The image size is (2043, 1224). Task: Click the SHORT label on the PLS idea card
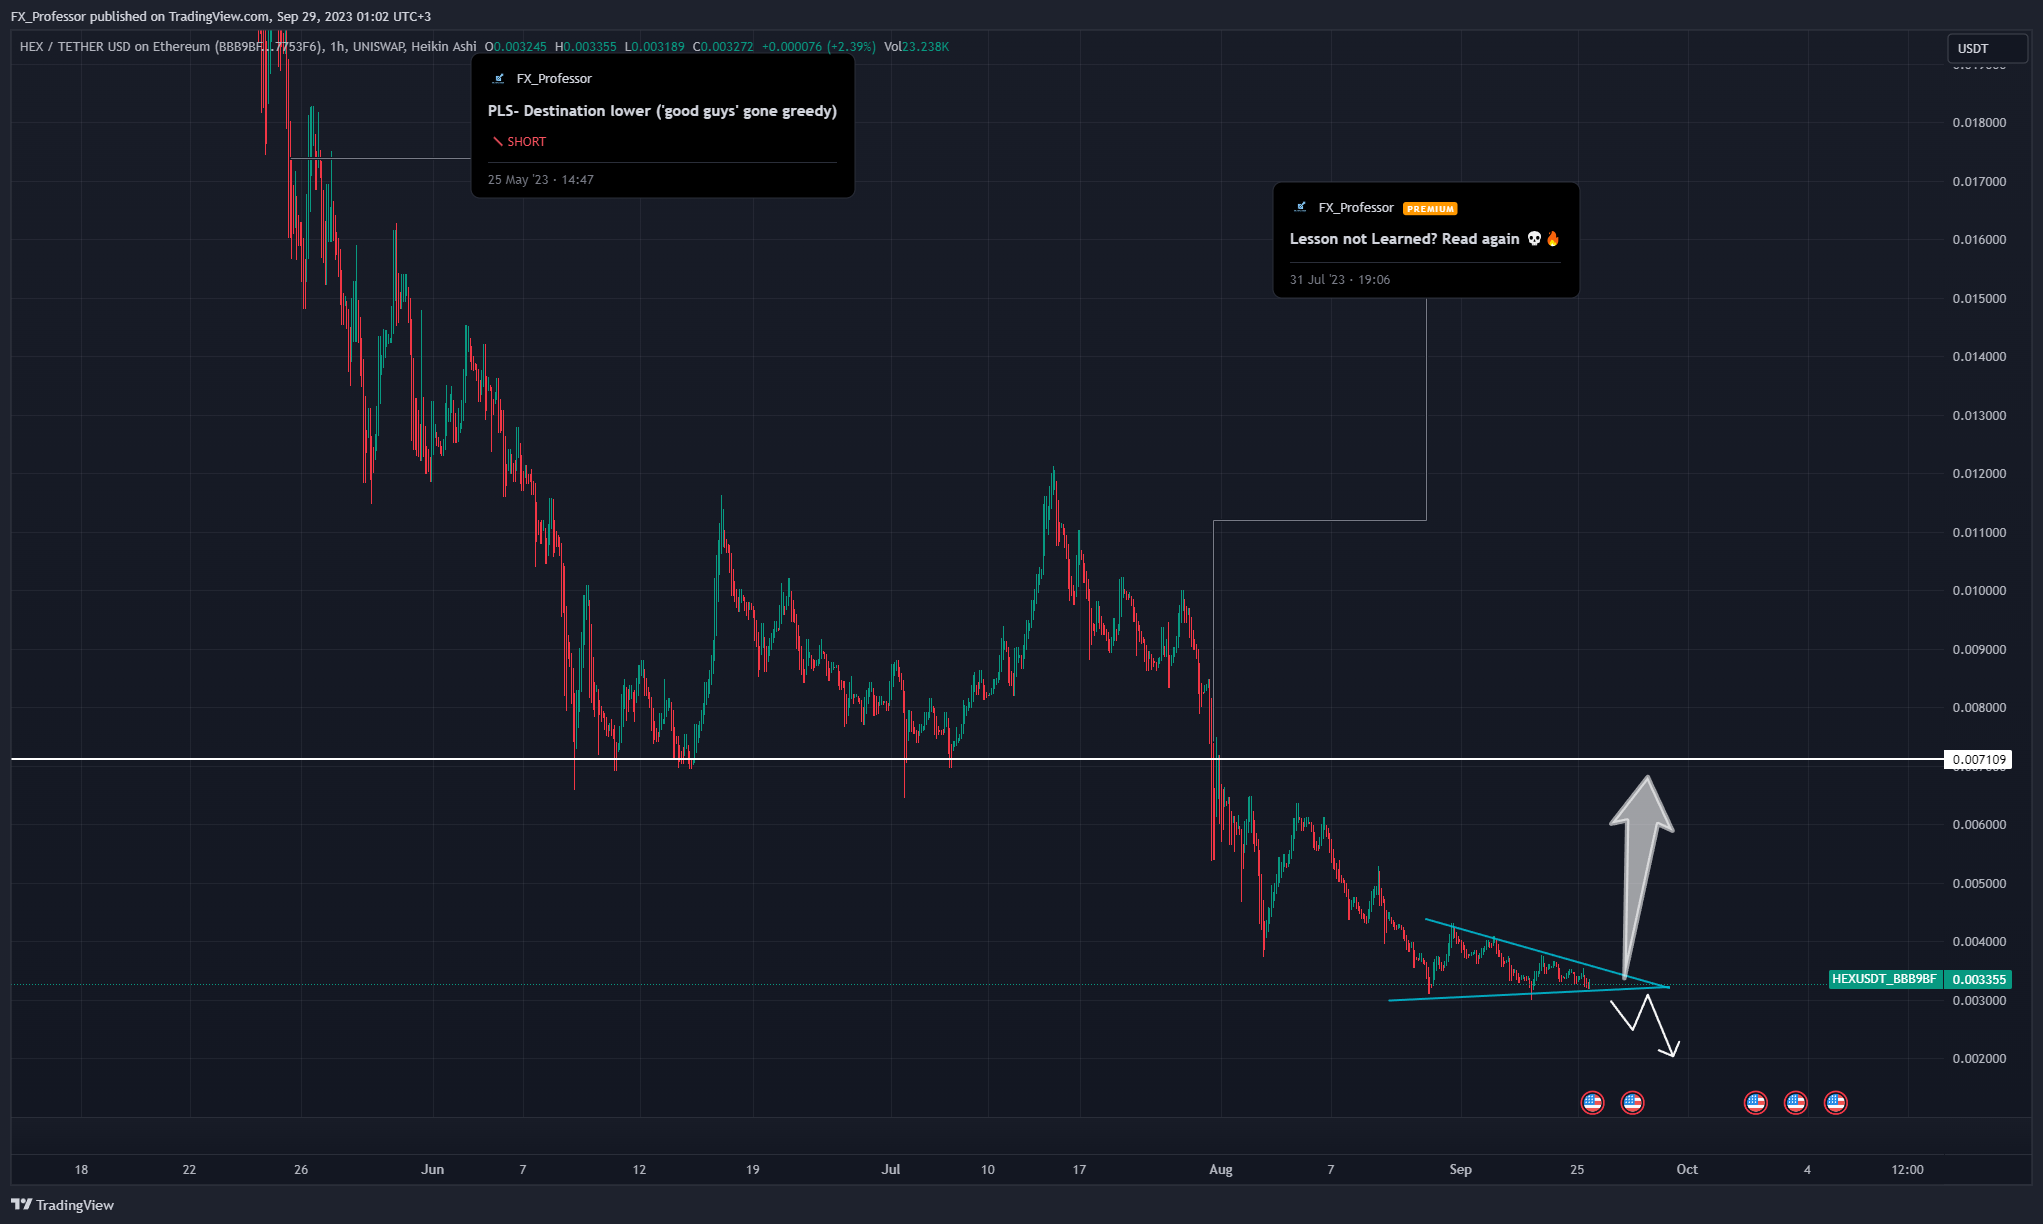(x=526, y=142)
